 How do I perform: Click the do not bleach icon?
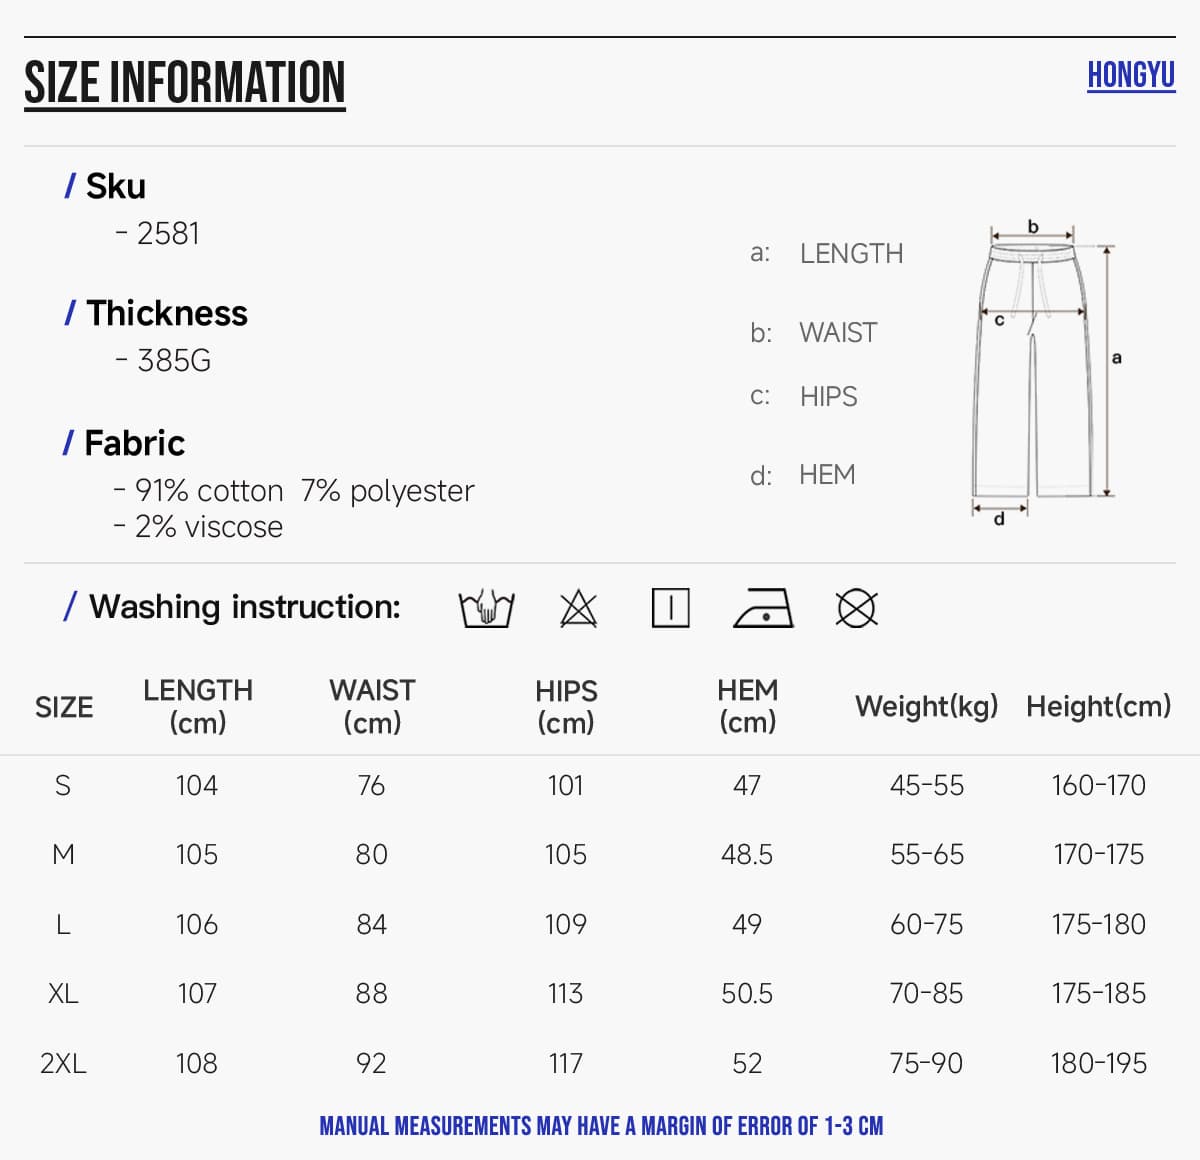point(579,608)
